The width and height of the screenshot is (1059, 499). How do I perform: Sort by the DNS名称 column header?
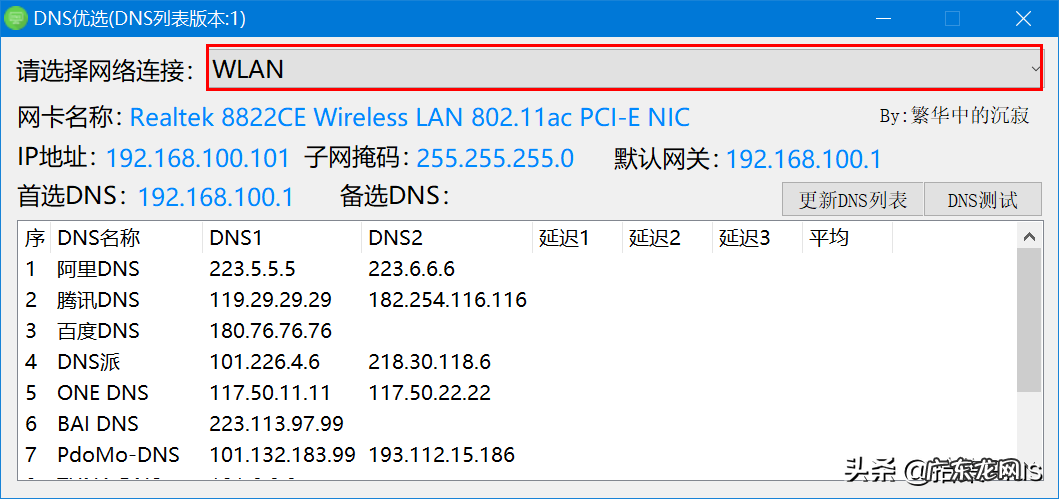(125, 238)
